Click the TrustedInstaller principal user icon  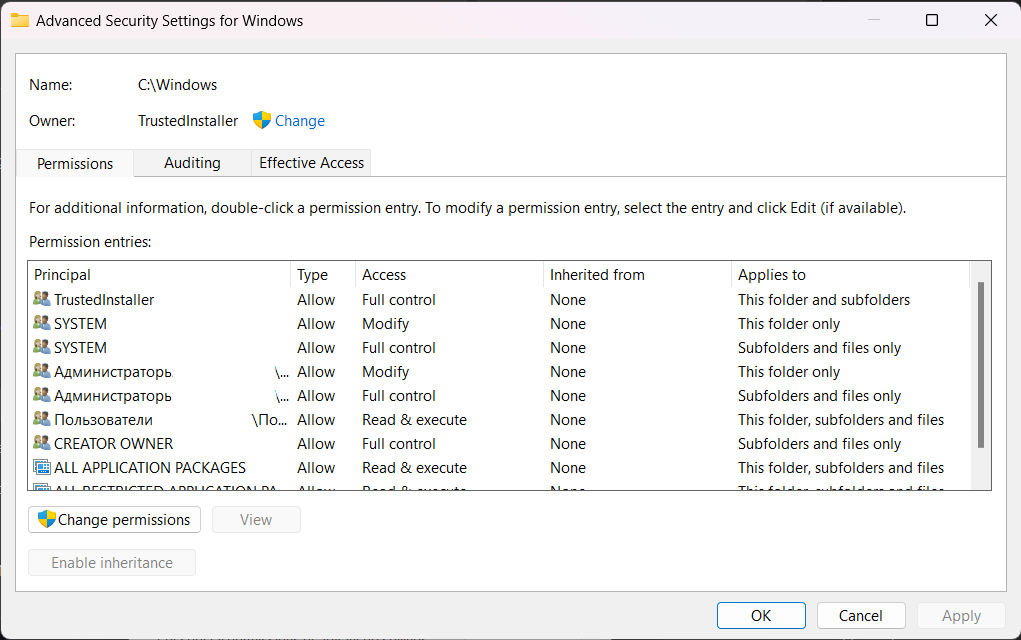click(x=42, y=299)
